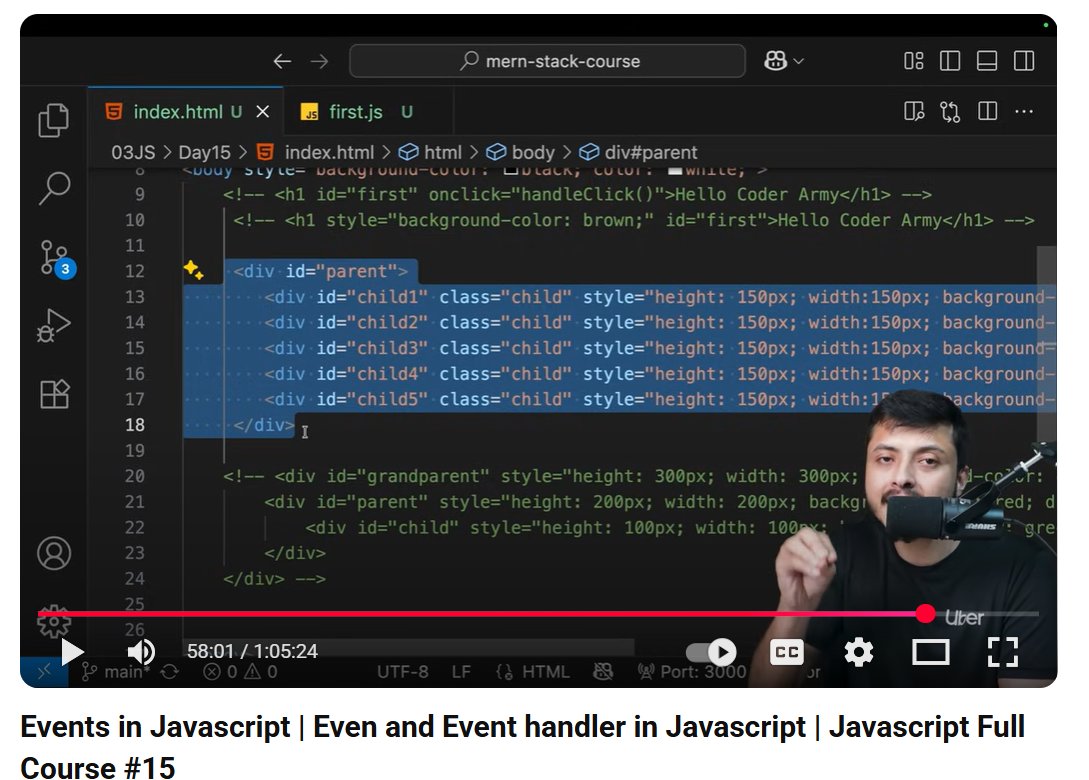Click the mern-stack-course search box
Viewport: 1089px width, 780px height.
547,61
